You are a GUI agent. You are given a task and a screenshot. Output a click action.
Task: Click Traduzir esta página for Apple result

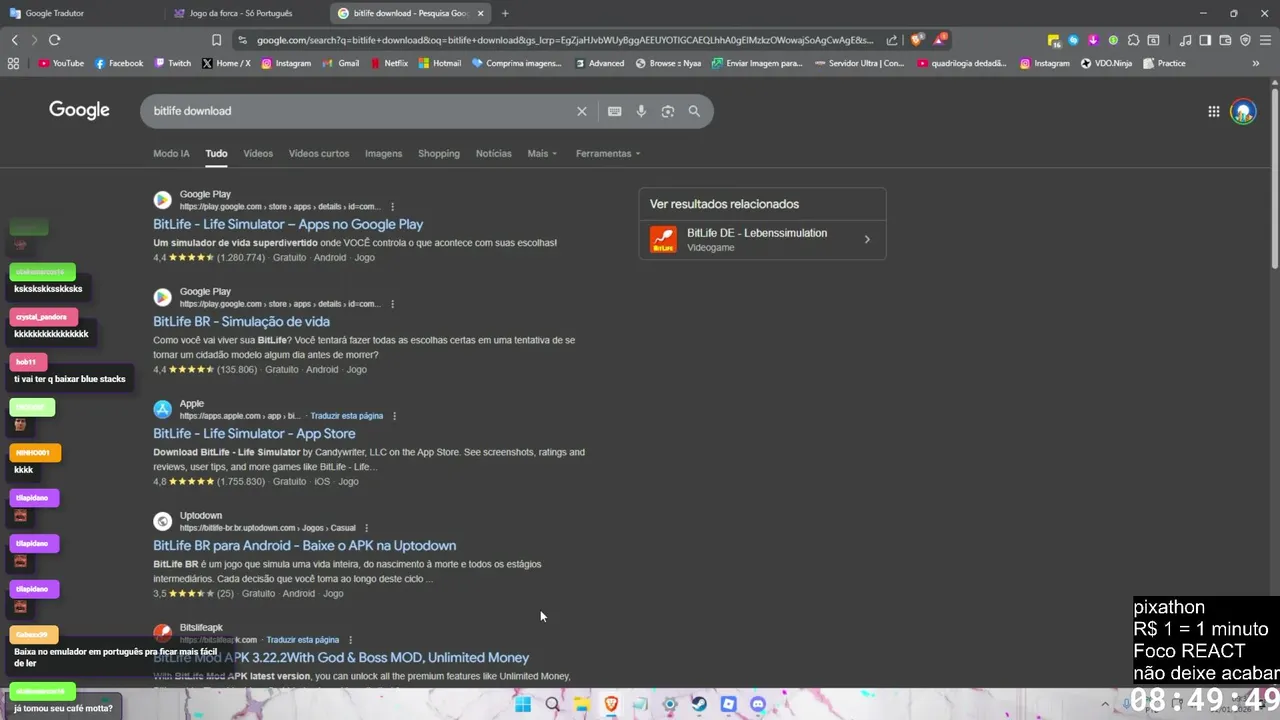click(346, 416)
